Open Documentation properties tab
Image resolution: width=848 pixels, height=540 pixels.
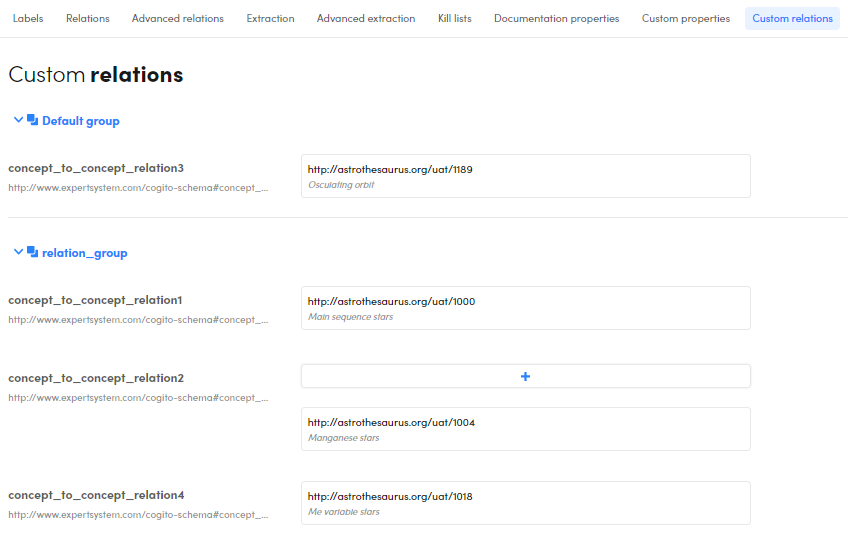tap(557, 18)
